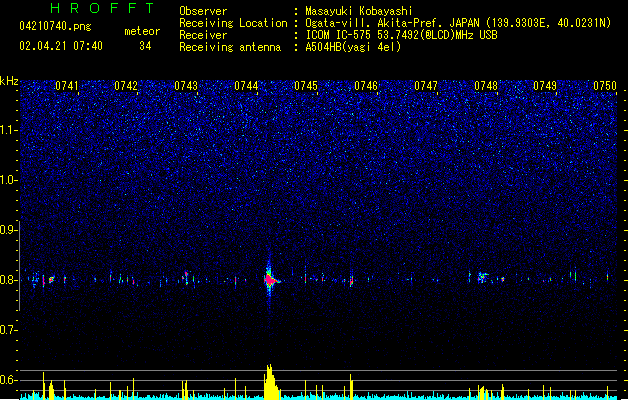Click the observer name Masayuki Kobayashi
The height and width of the screenshot is (400, 629).
coord(359,11)
